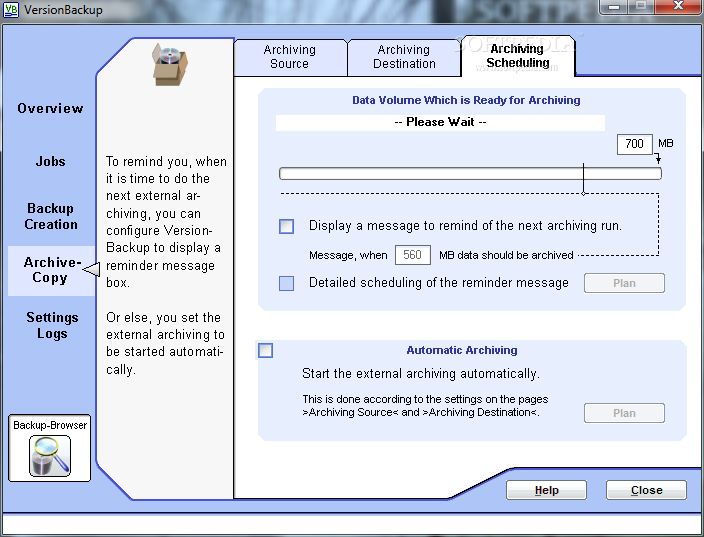Click Plan button for automatic archiving

pyautogui.click(x=624, y=413)
